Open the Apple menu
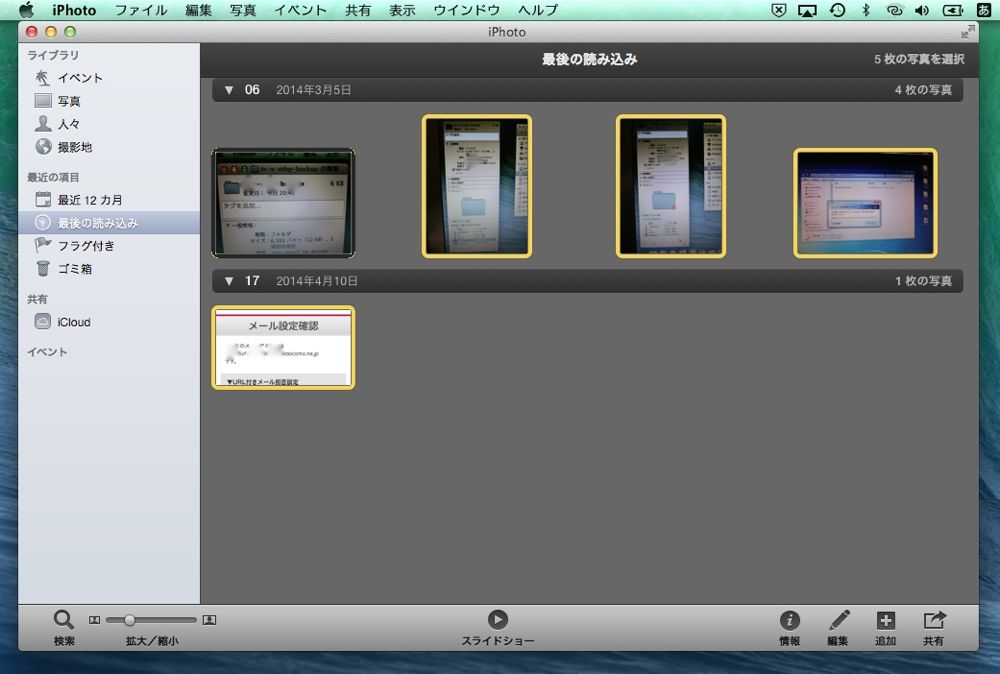 26,10
